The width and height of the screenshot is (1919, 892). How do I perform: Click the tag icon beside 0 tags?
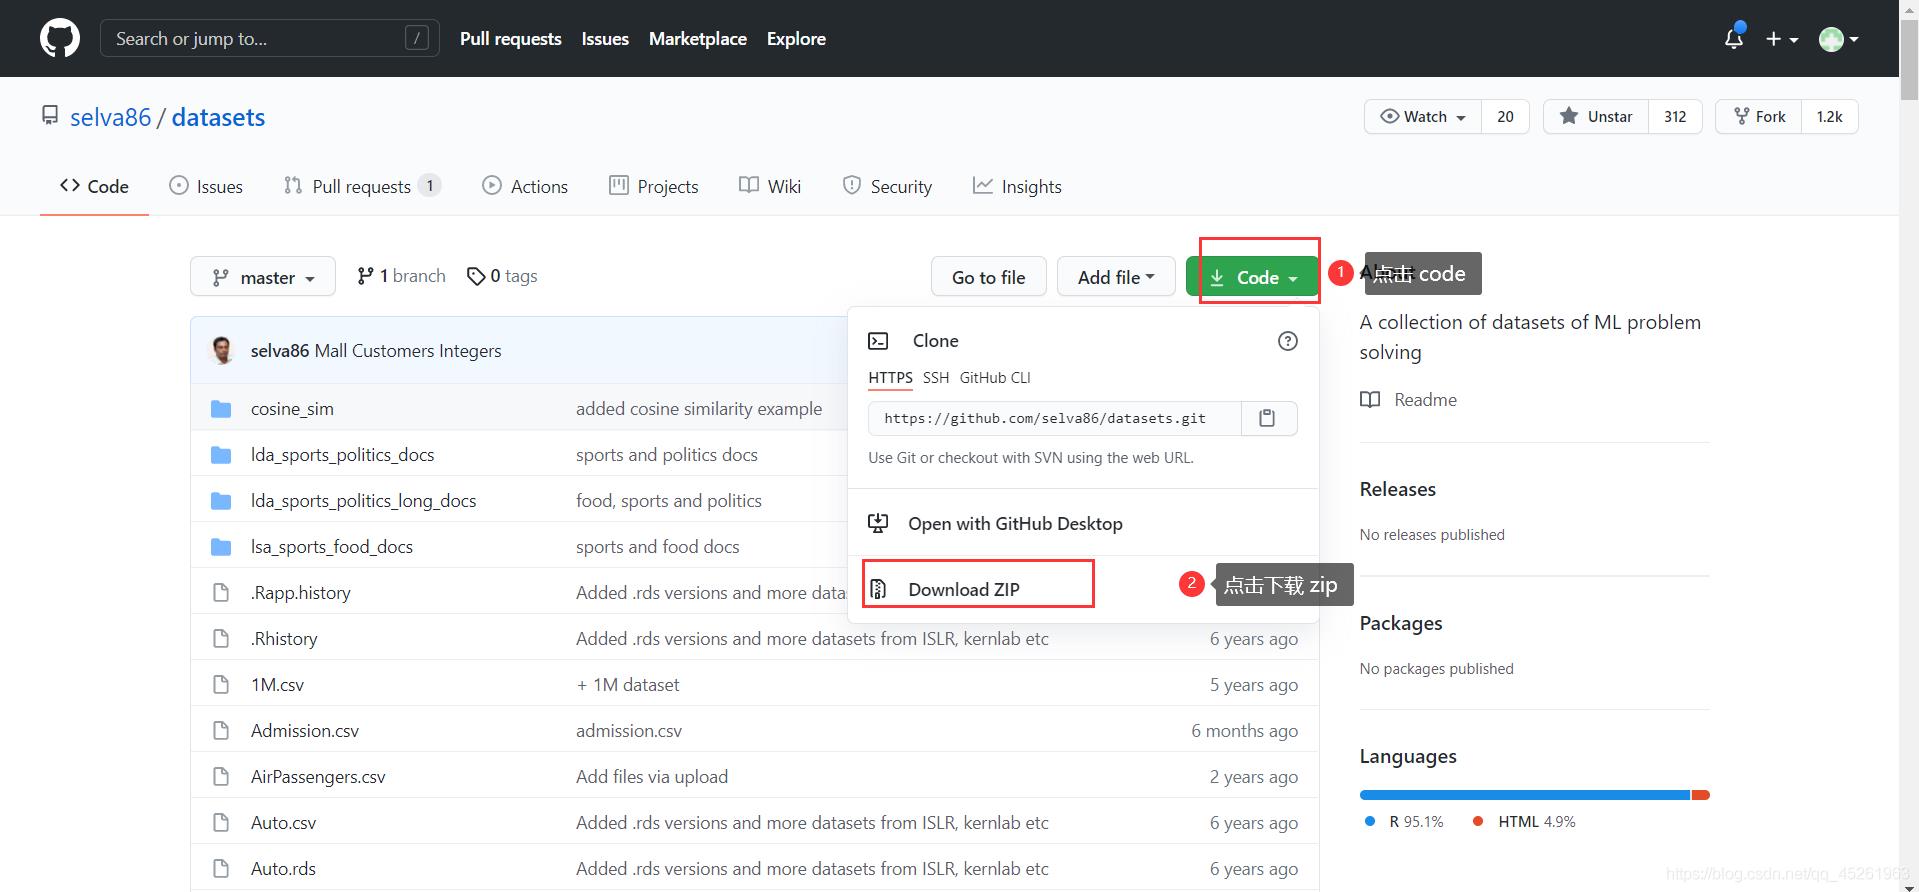[476, 276]
